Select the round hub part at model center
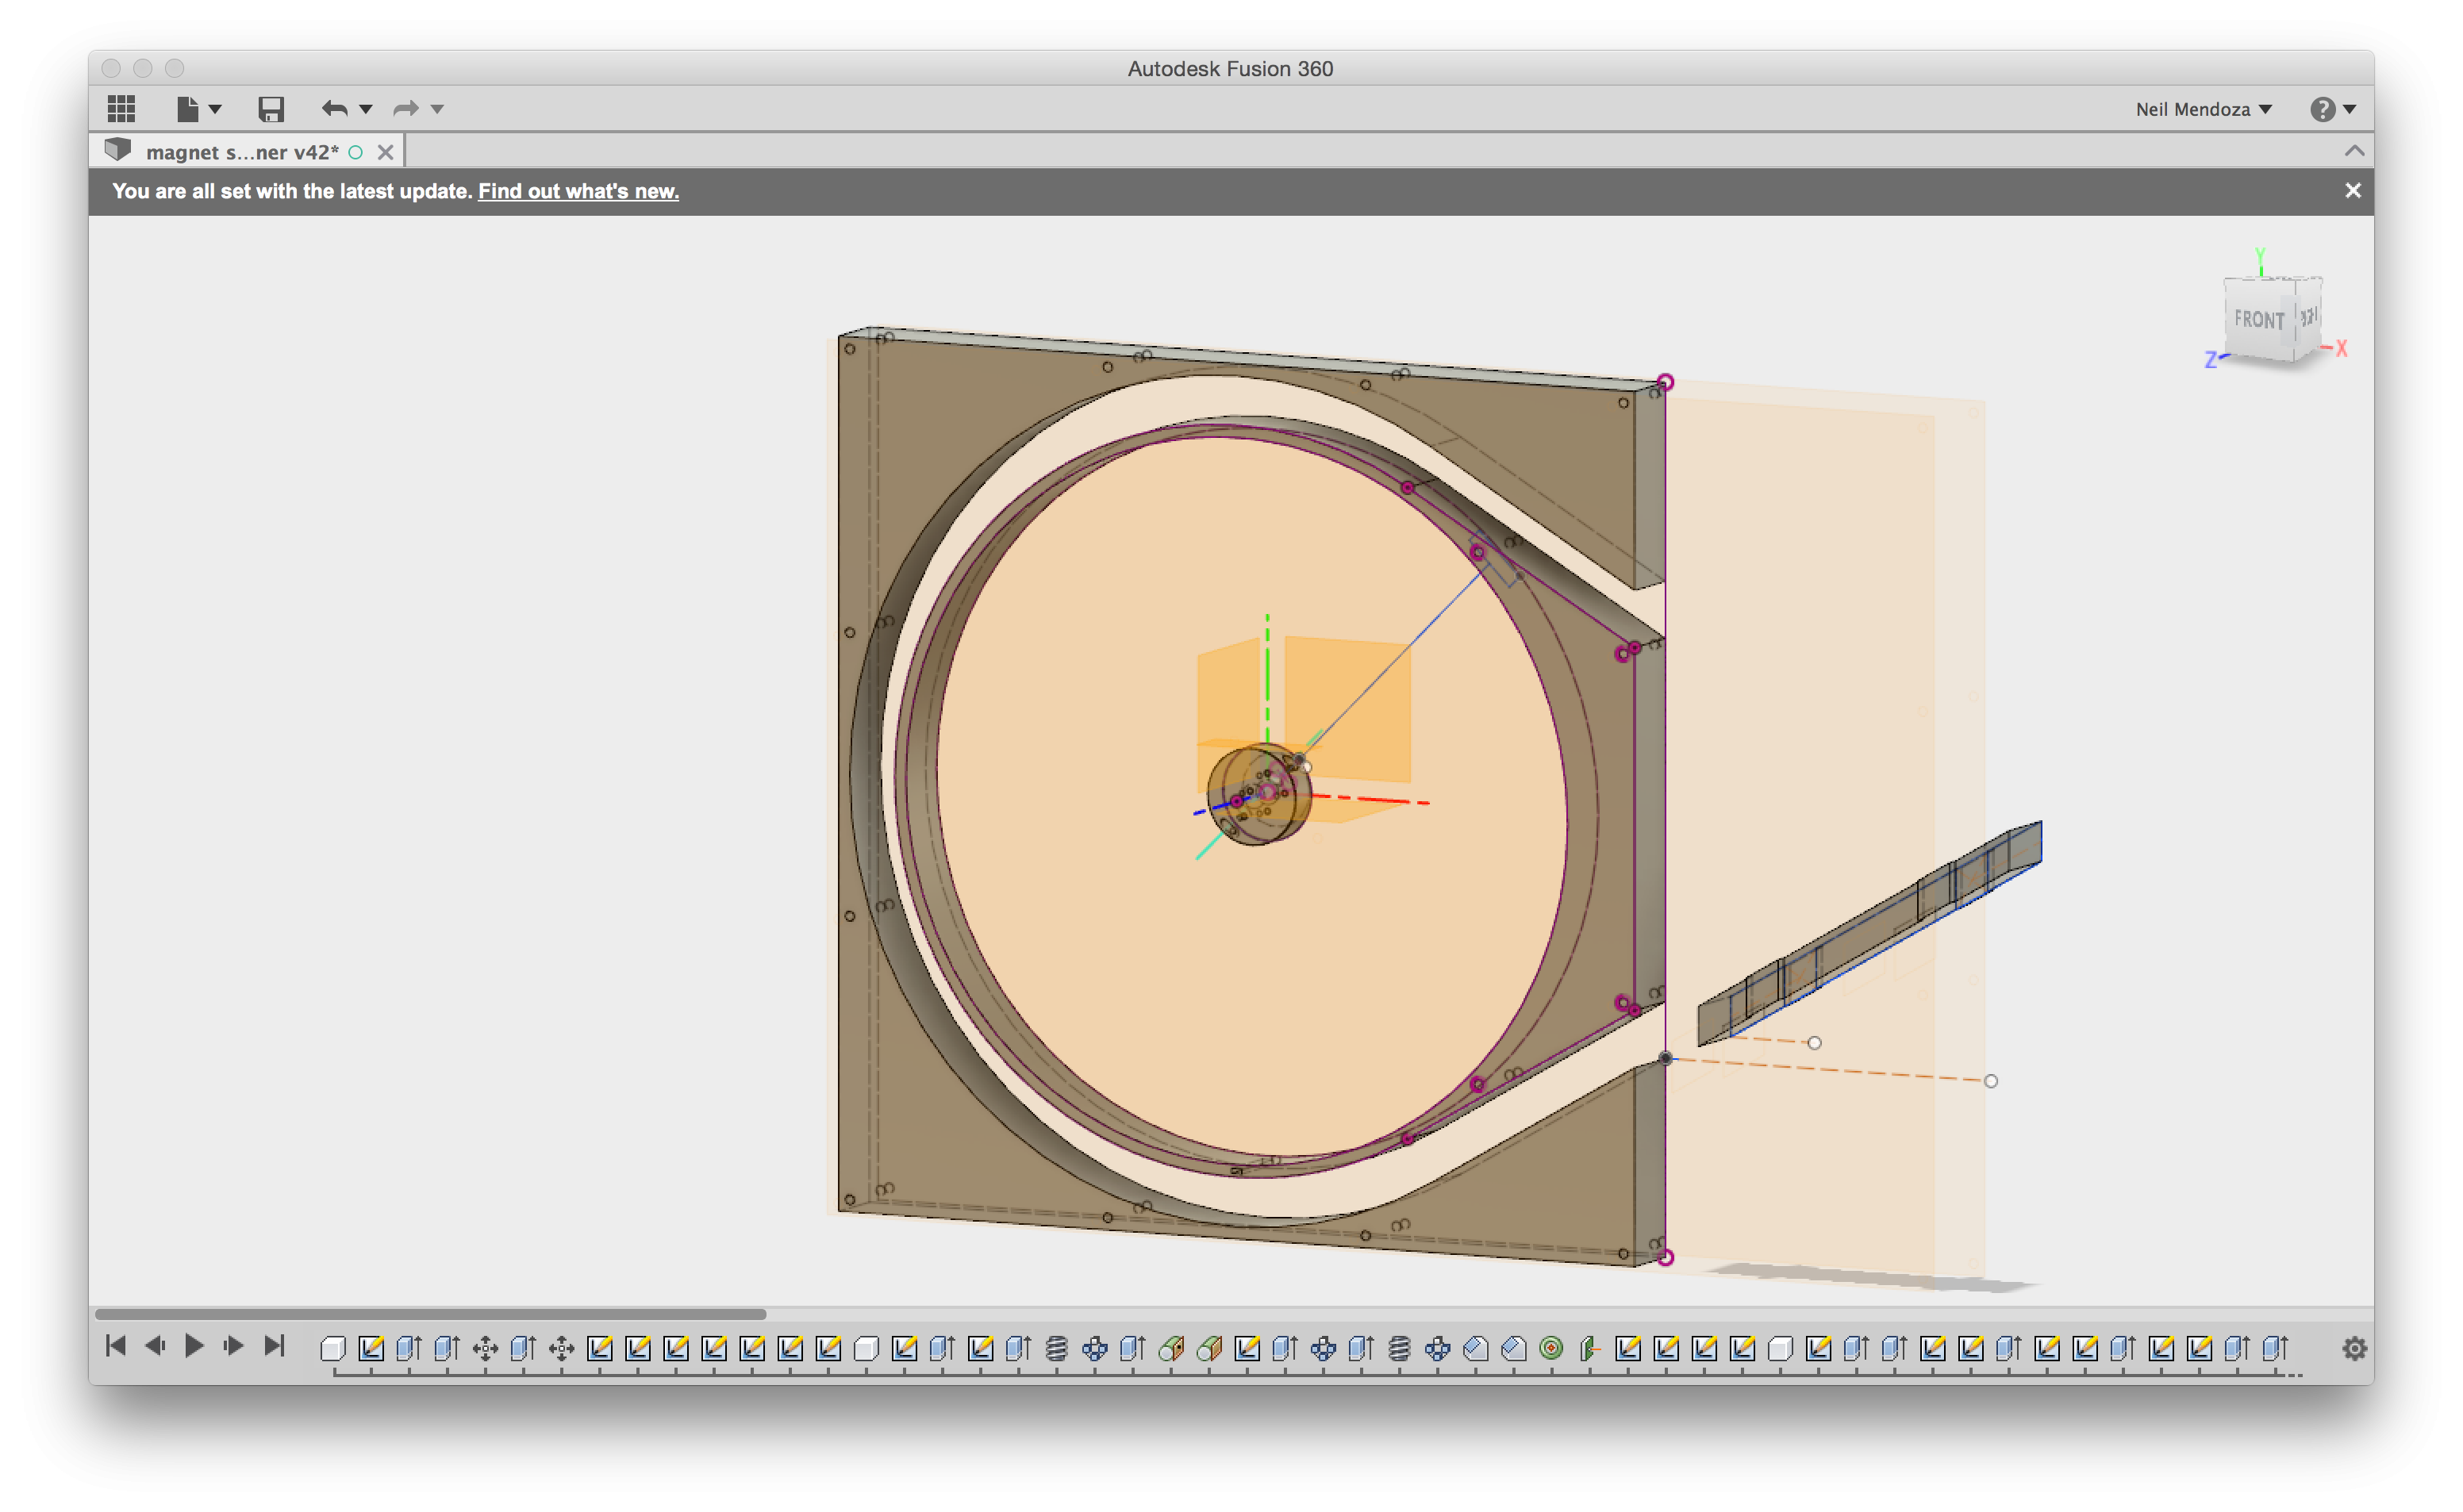Image resolution: width=2463 pixels, height=1512 pixels. coord(1258,795)
